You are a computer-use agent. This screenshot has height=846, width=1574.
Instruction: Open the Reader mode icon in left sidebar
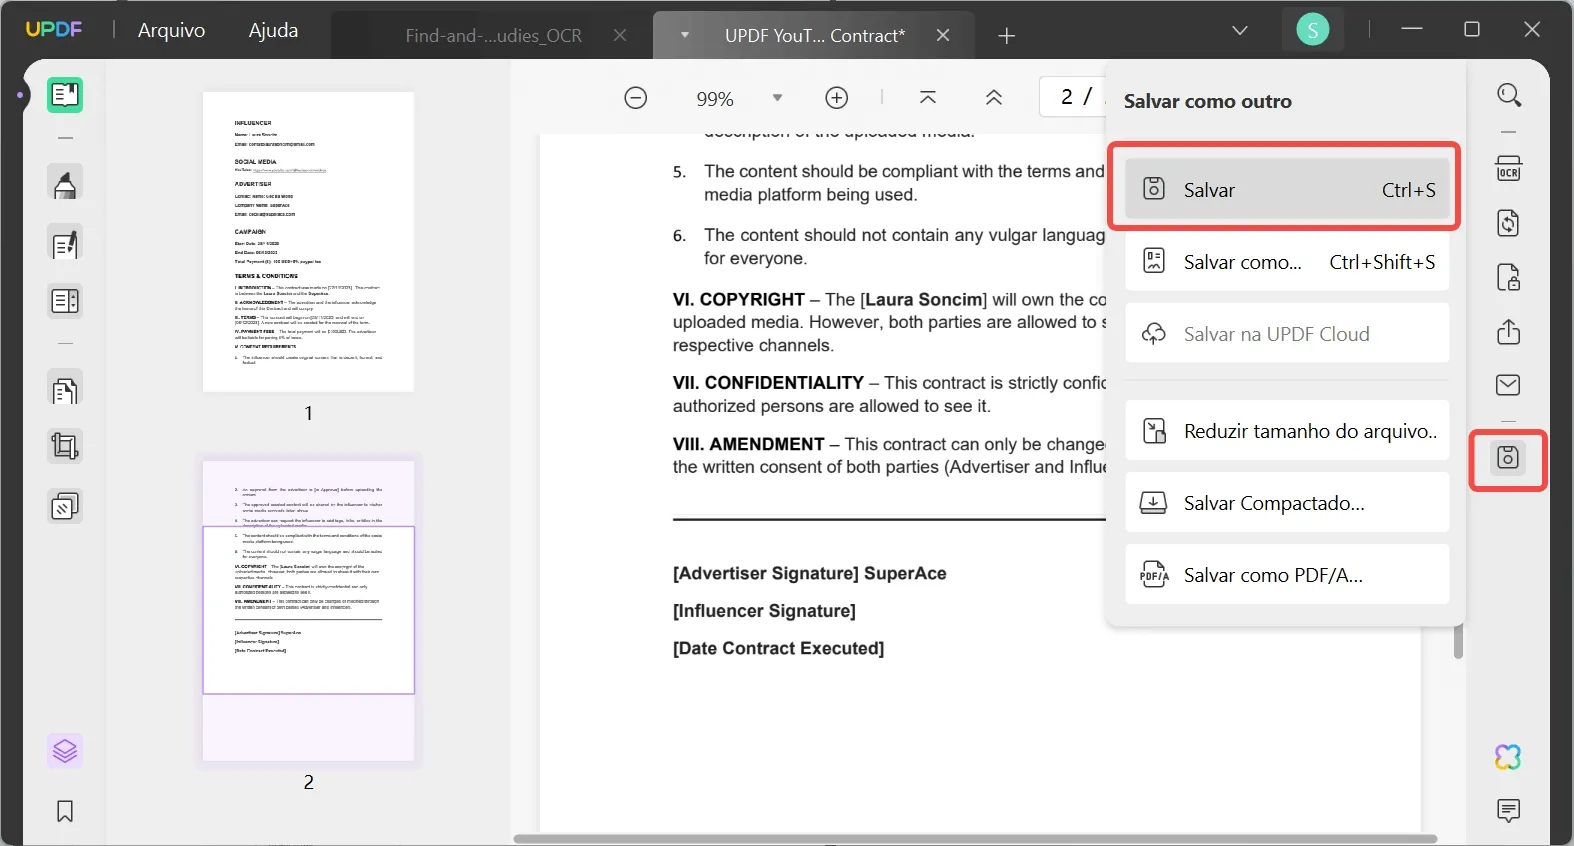coord(65,95)
